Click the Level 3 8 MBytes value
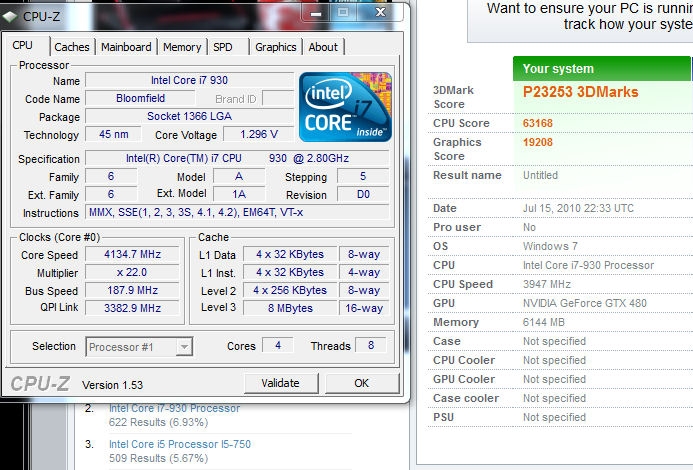The width and height of the screenshot is (693, 470). 290,308
